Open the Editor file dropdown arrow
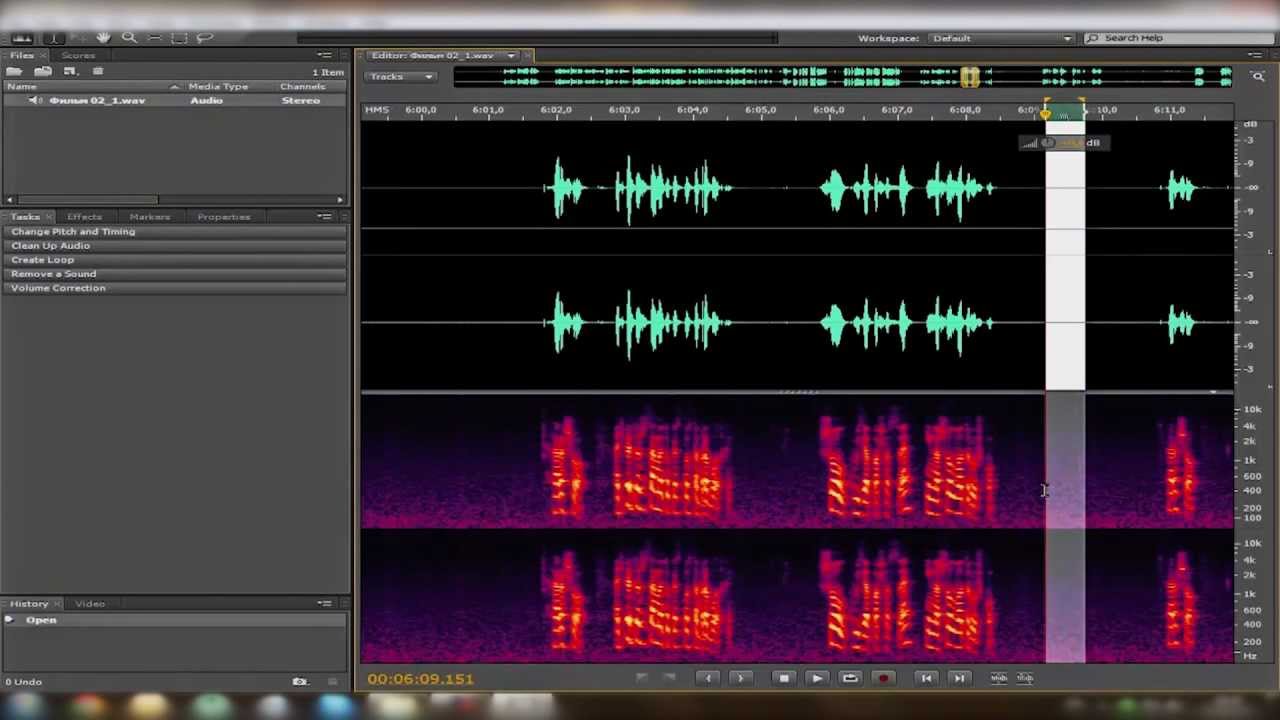This screenshot has height=720, width=1280. 511,56
